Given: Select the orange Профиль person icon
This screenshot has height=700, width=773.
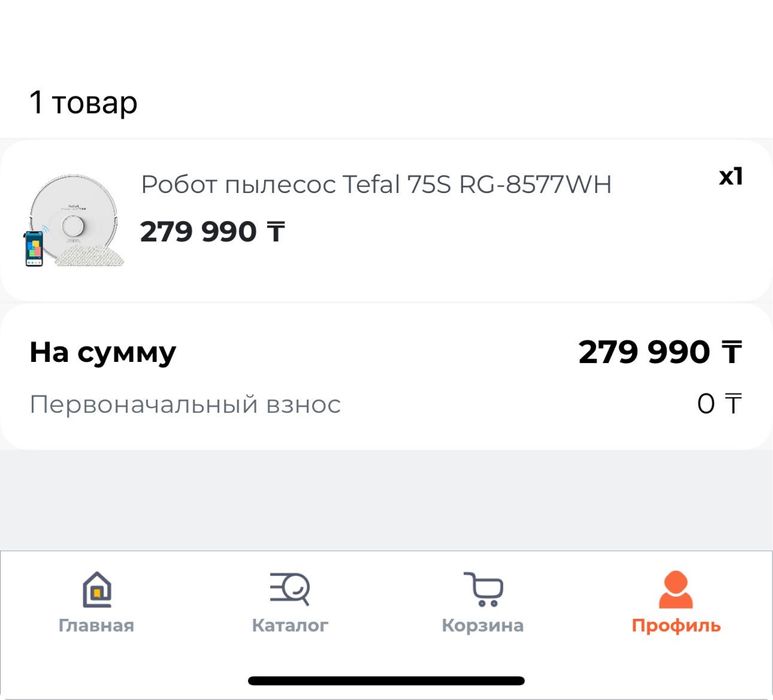Looking at the screenshot, I should pyautogui.click(x=675, y=589).
